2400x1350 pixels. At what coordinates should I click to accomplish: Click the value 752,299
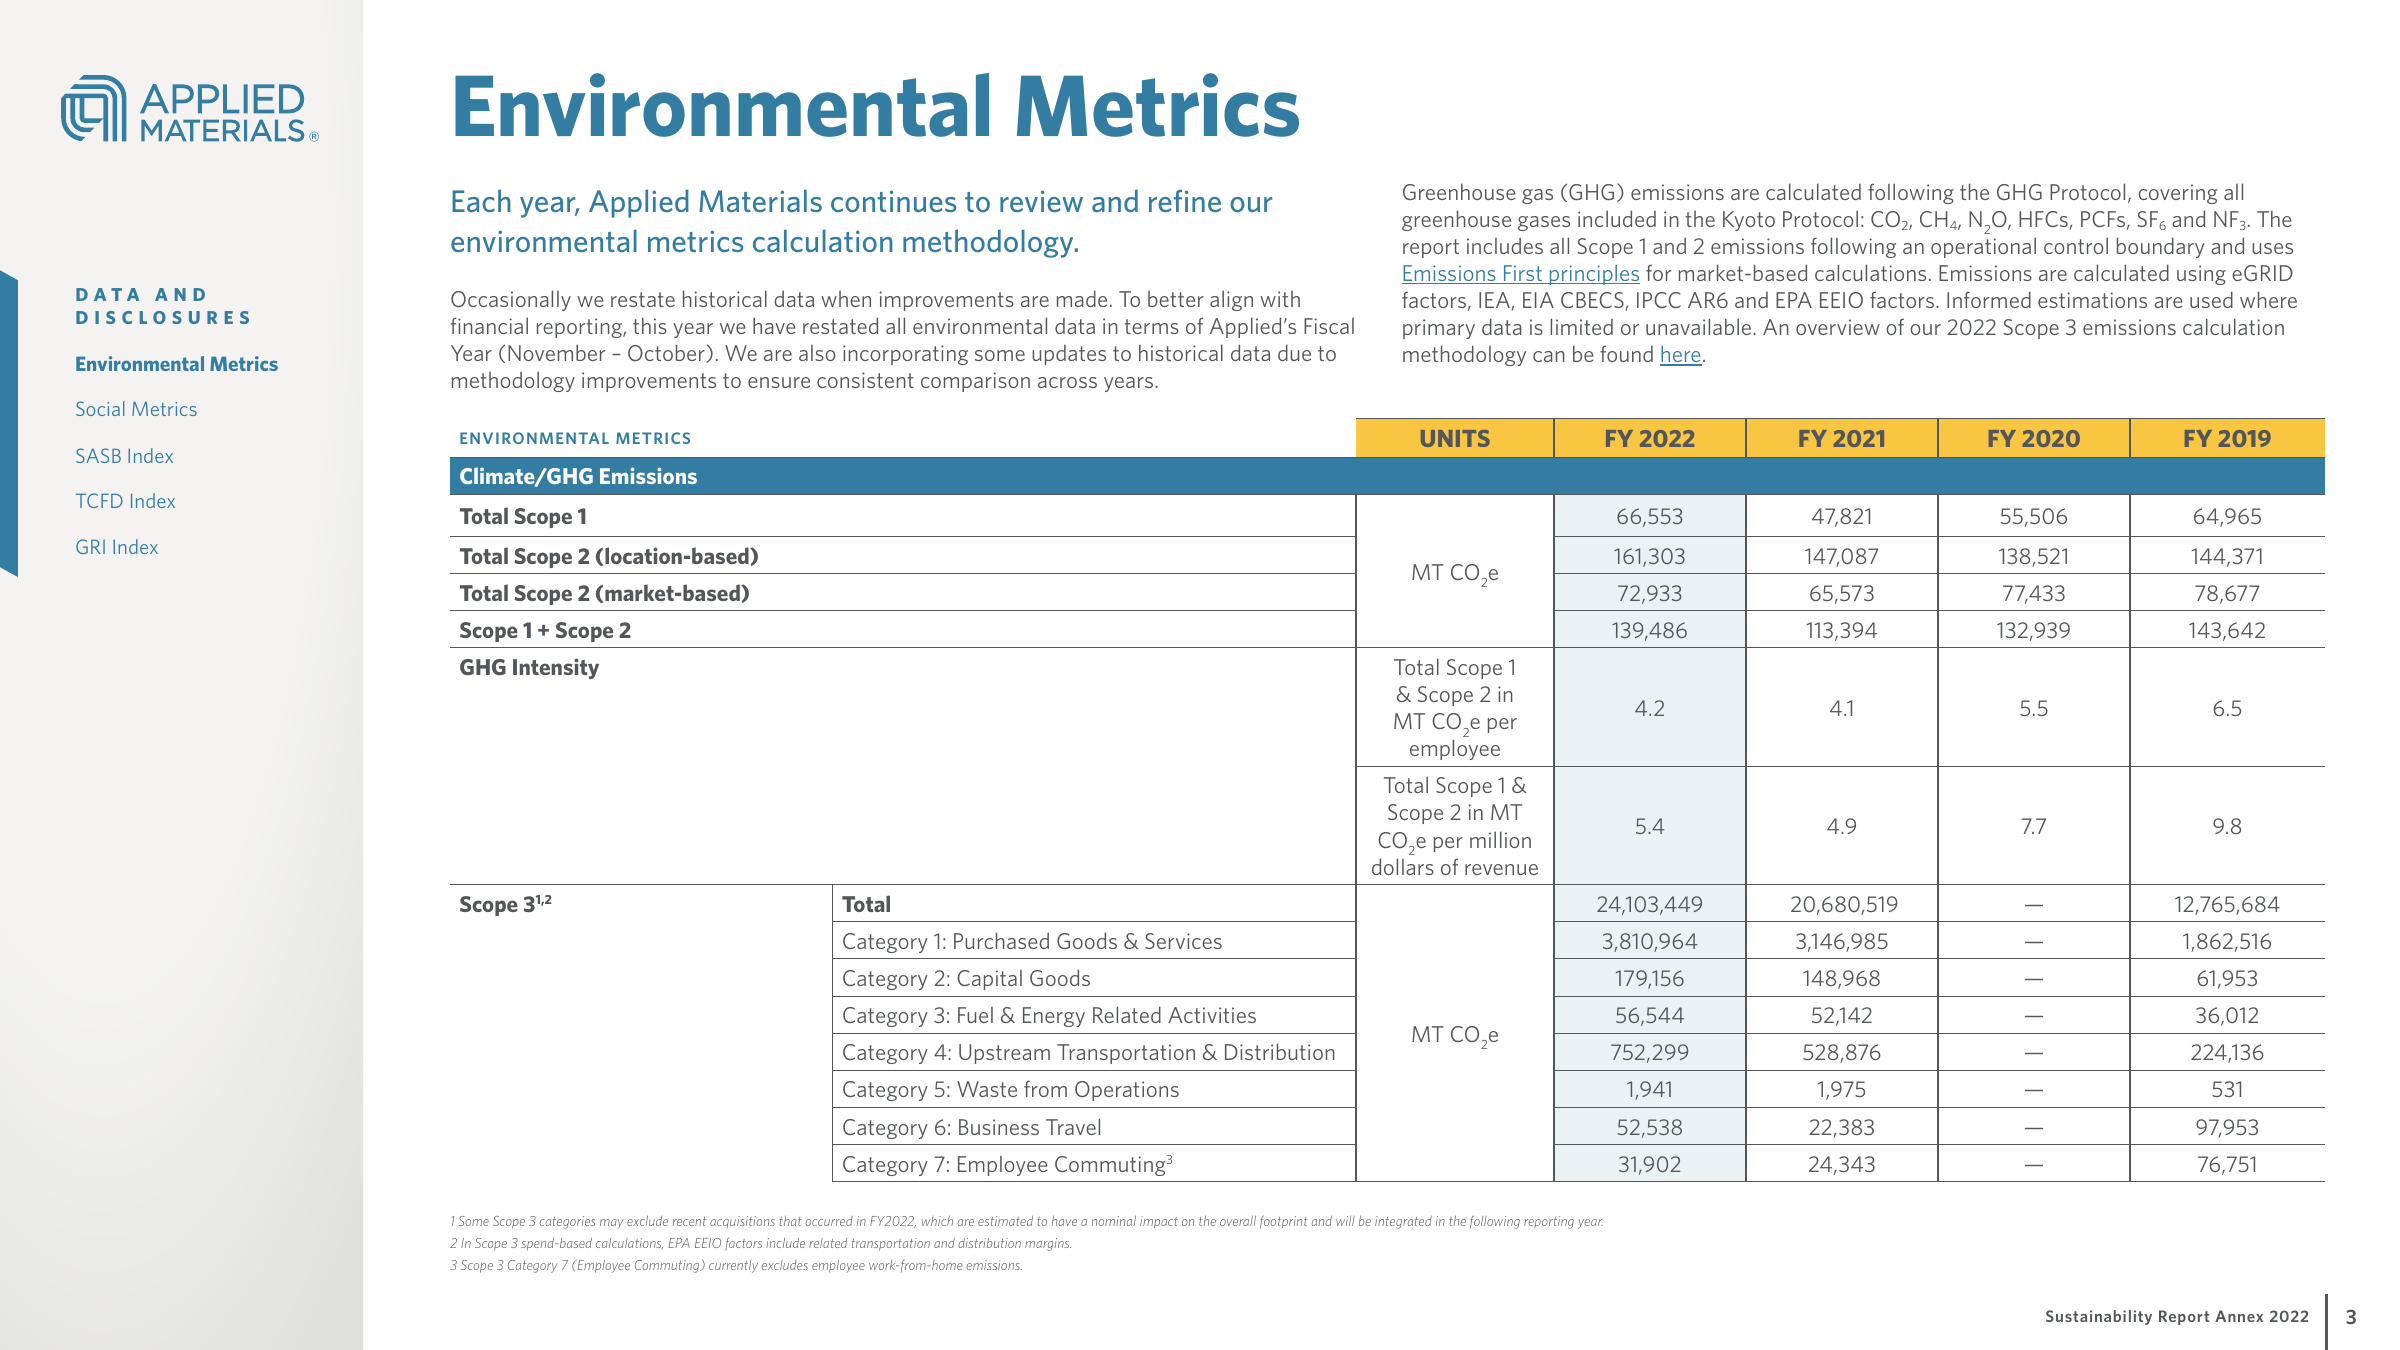point(1649,1052)
